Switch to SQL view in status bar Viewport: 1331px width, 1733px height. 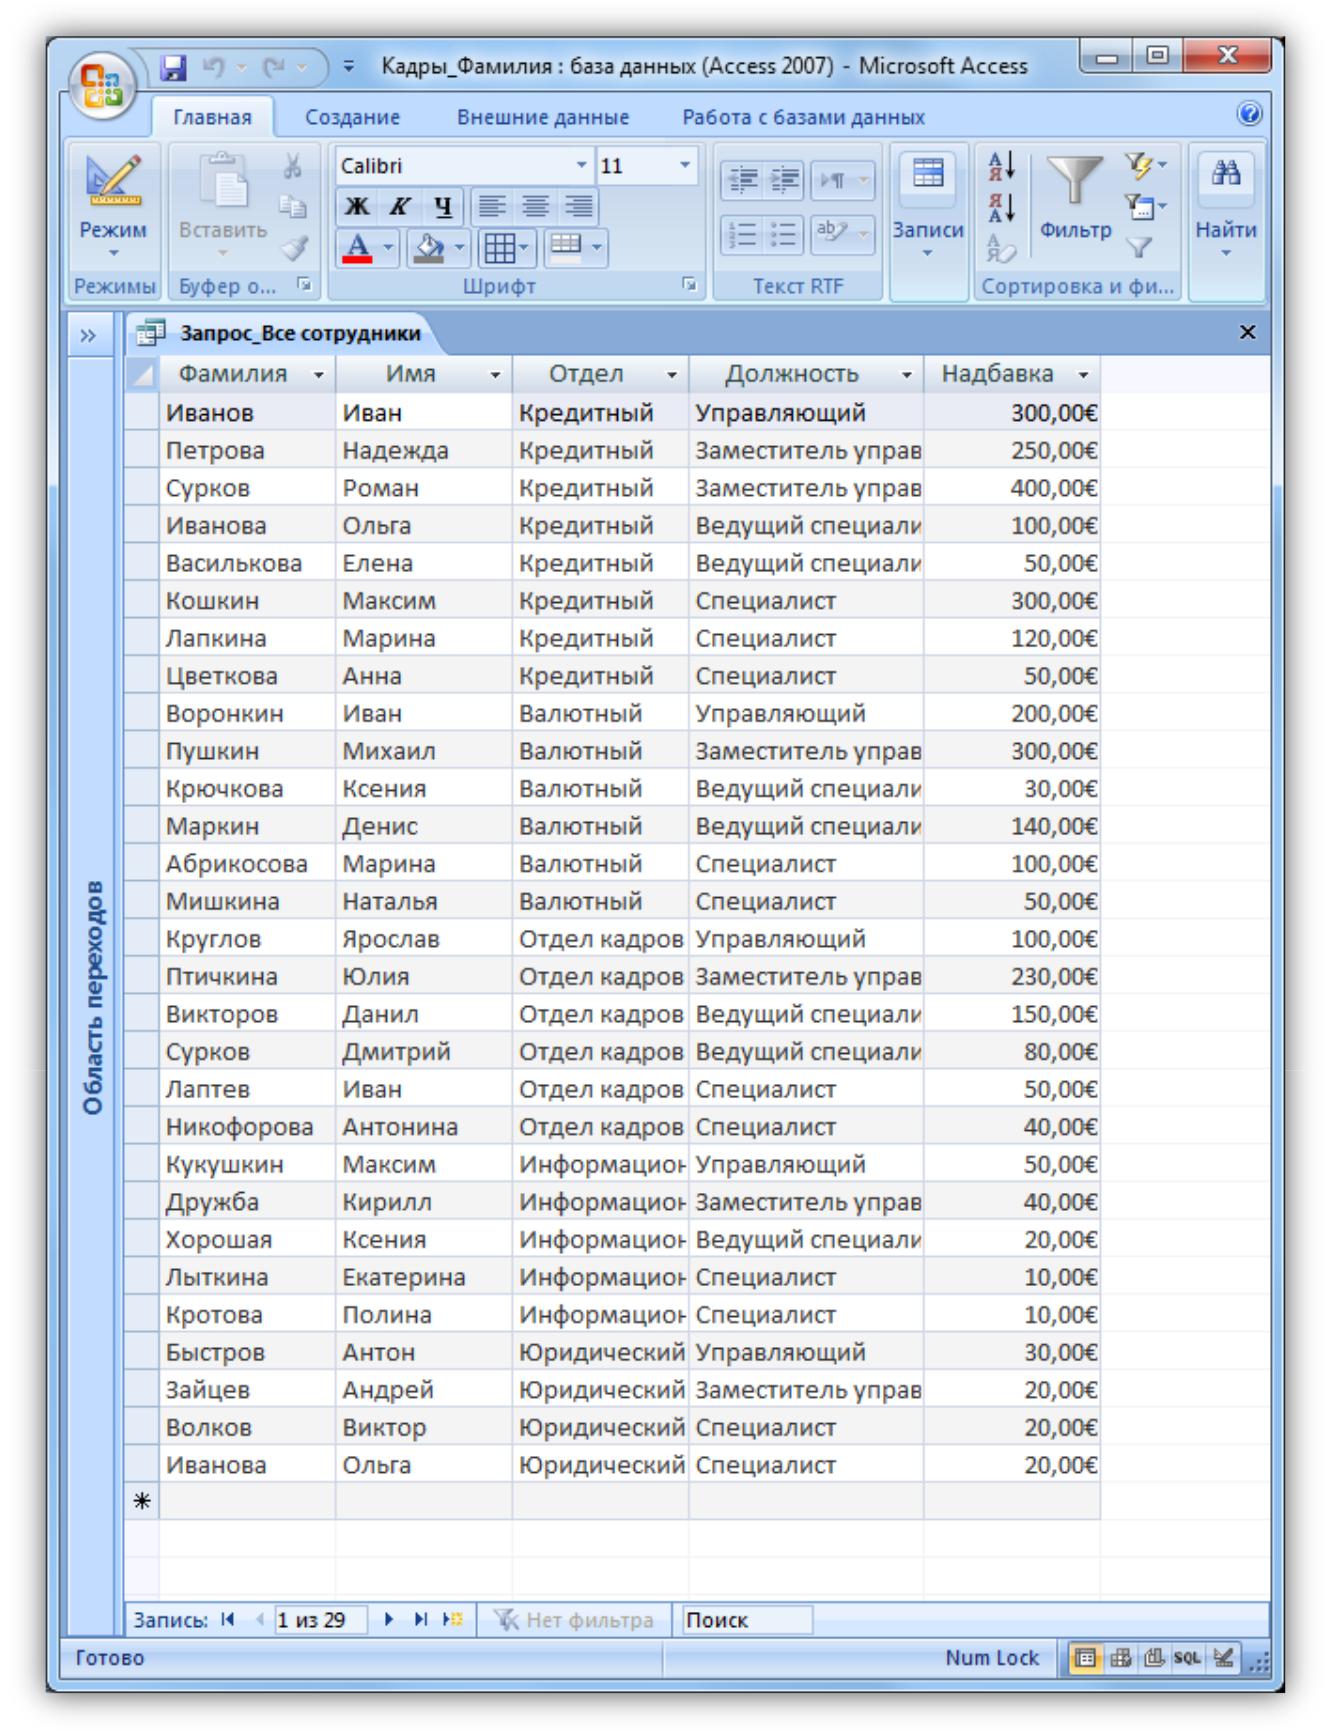click(1187, 1658)
